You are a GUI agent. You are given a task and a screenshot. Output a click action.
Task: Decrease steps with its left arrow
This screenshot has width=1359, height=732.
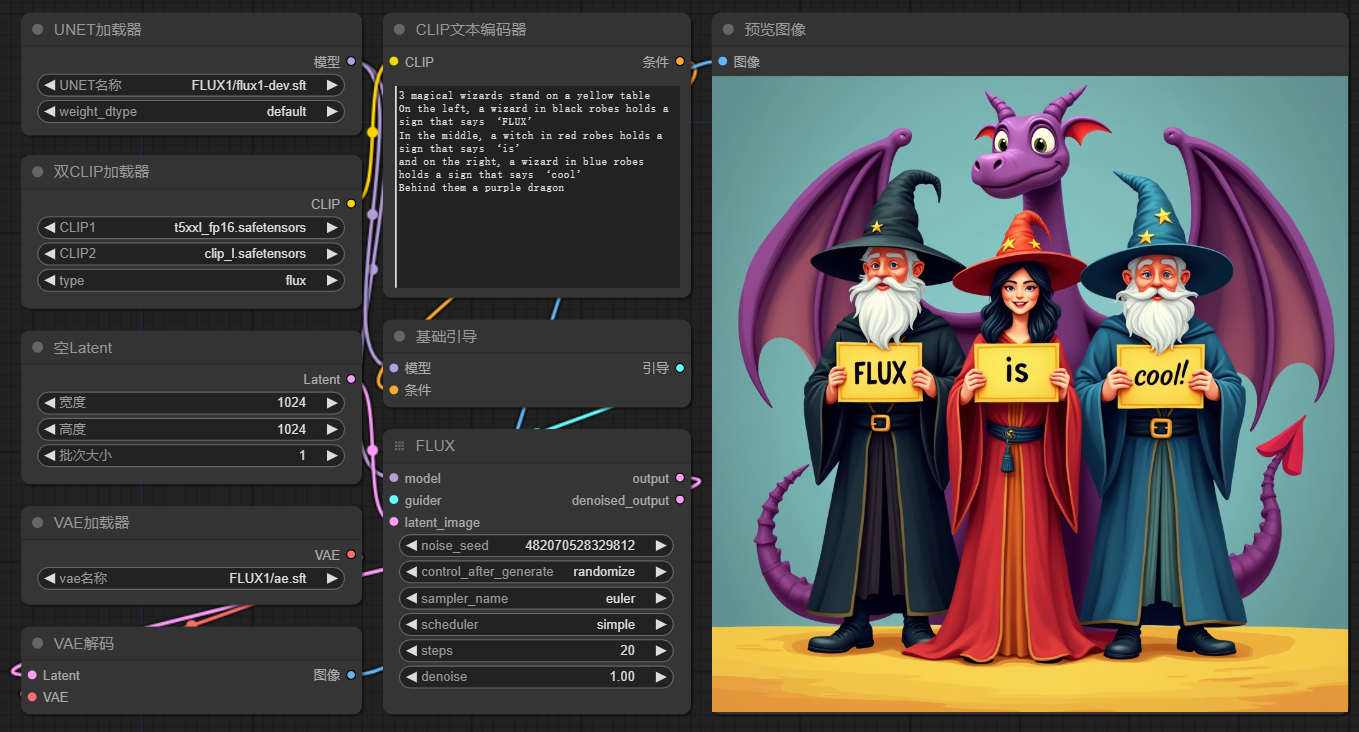point(411,651)
